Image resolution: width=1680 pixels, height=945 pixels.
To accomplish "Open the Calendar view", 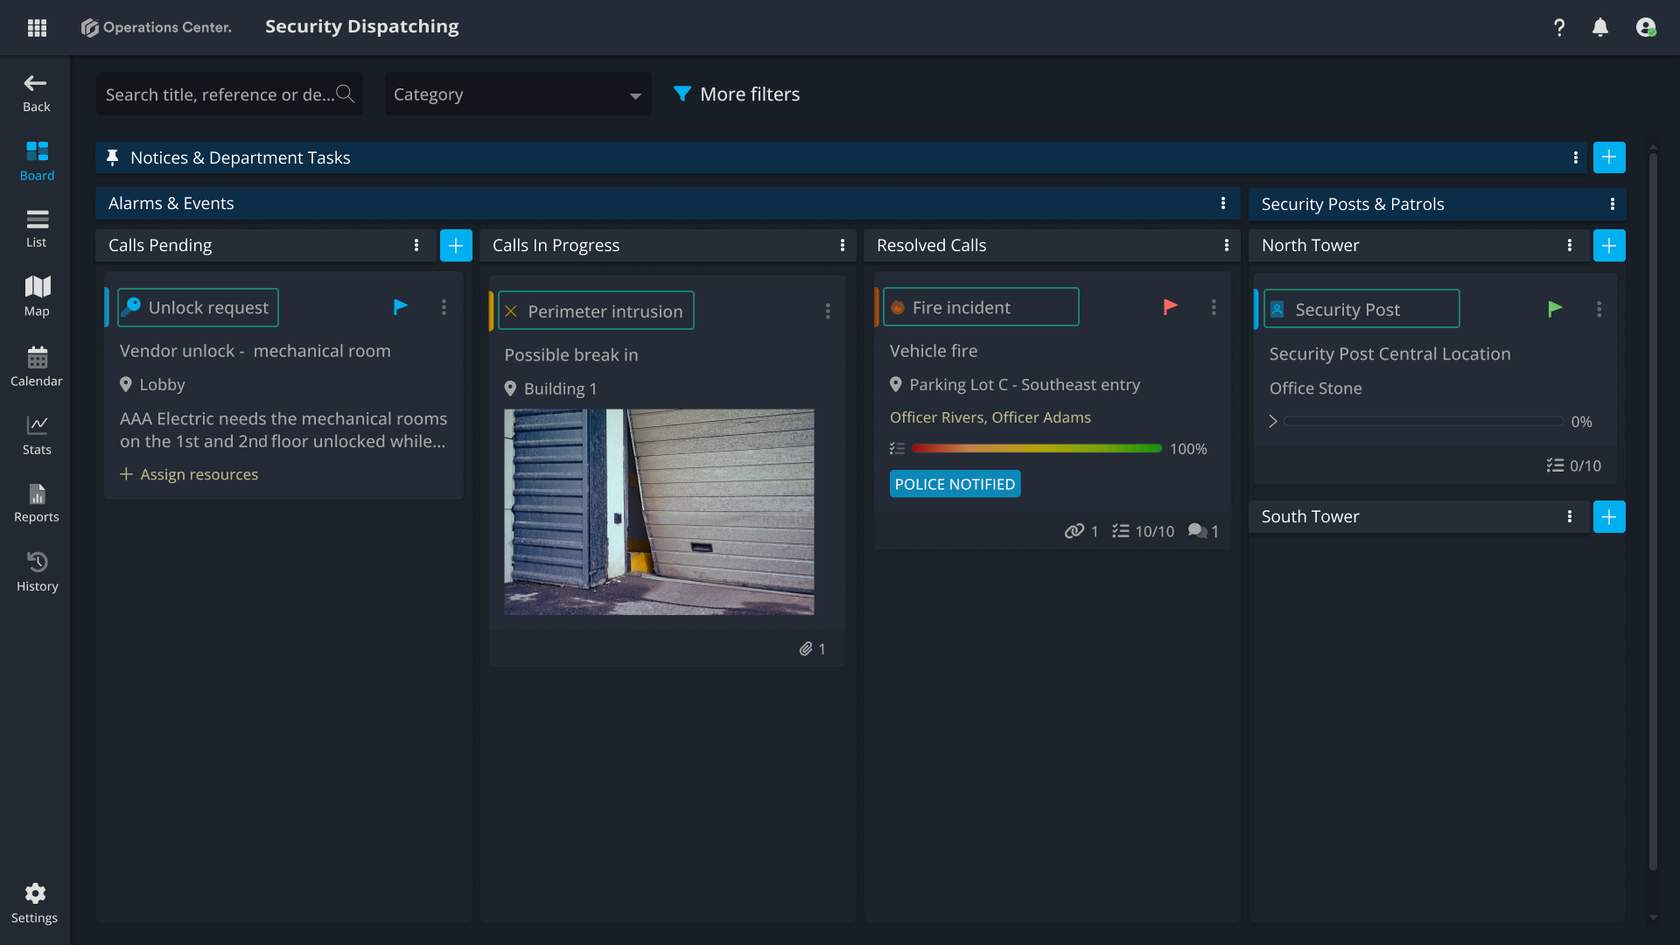I will point(37,365).
